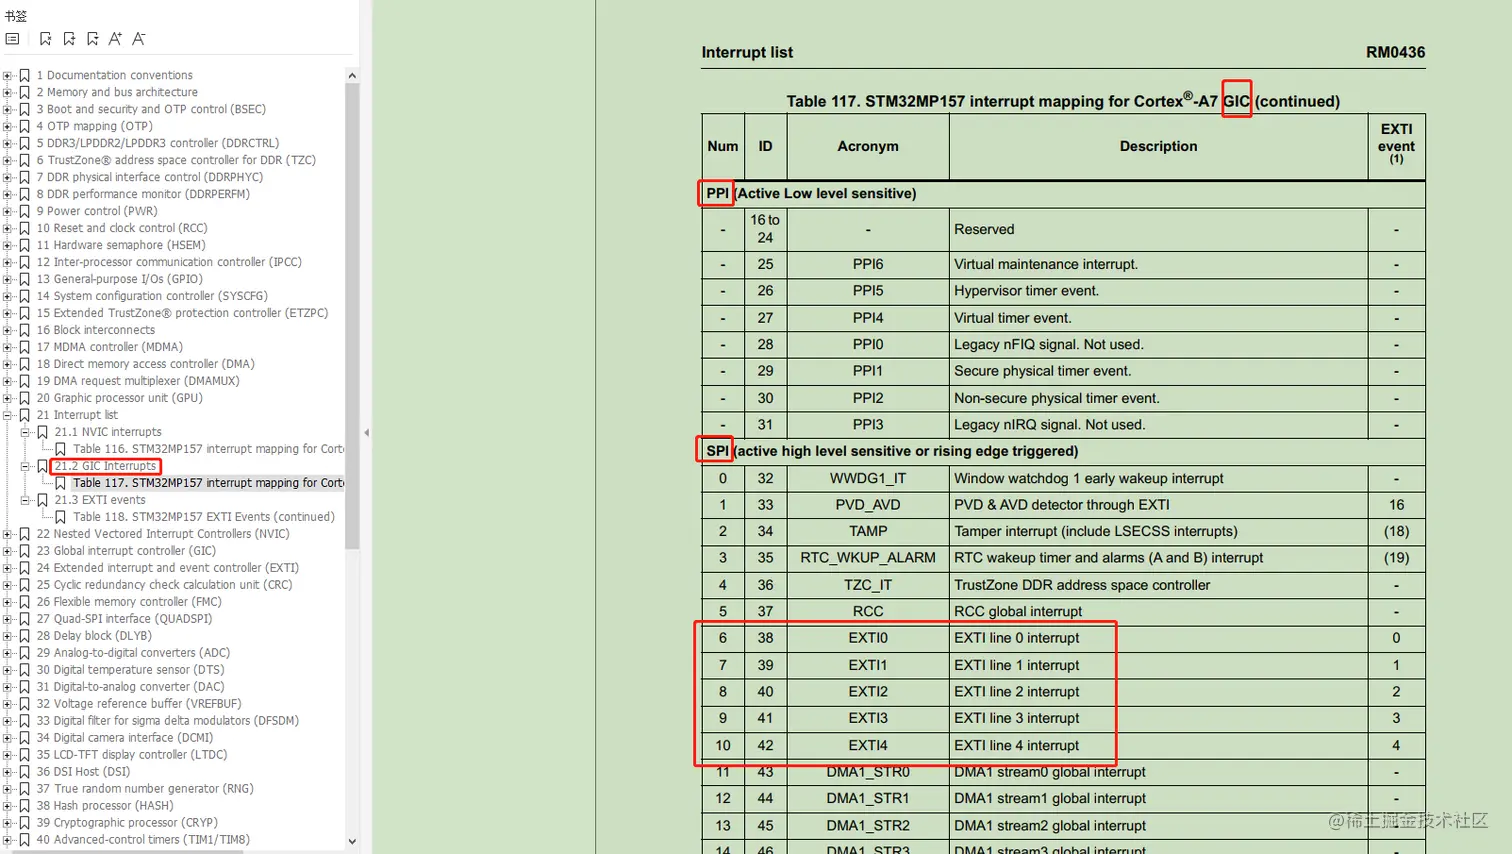The width and height of the screenshot is (1512, 854).
Task: Increase bookmark text size with A+ icon
Action: point(115,39)
